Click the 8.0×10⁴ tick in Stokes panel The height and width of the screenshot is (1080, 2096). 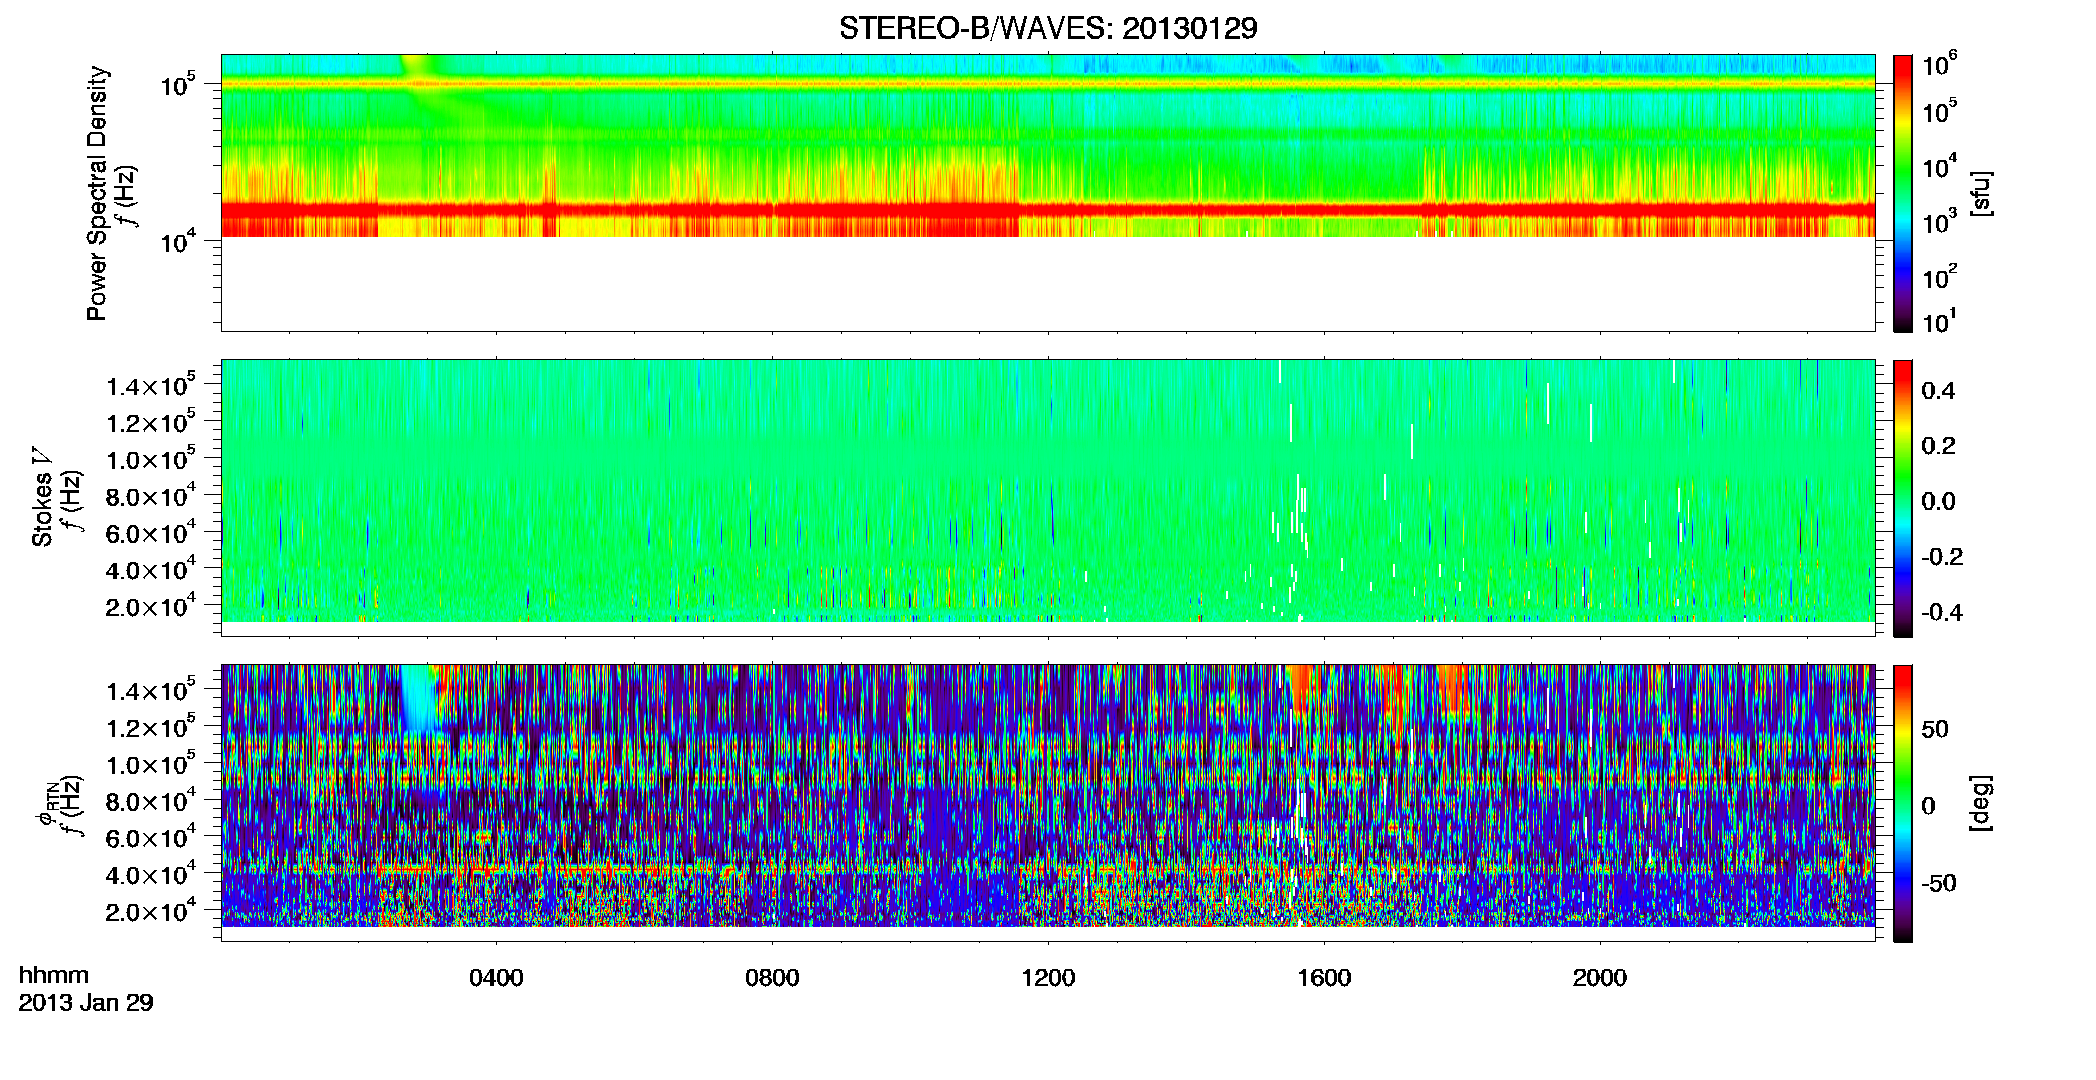[152, 495]
